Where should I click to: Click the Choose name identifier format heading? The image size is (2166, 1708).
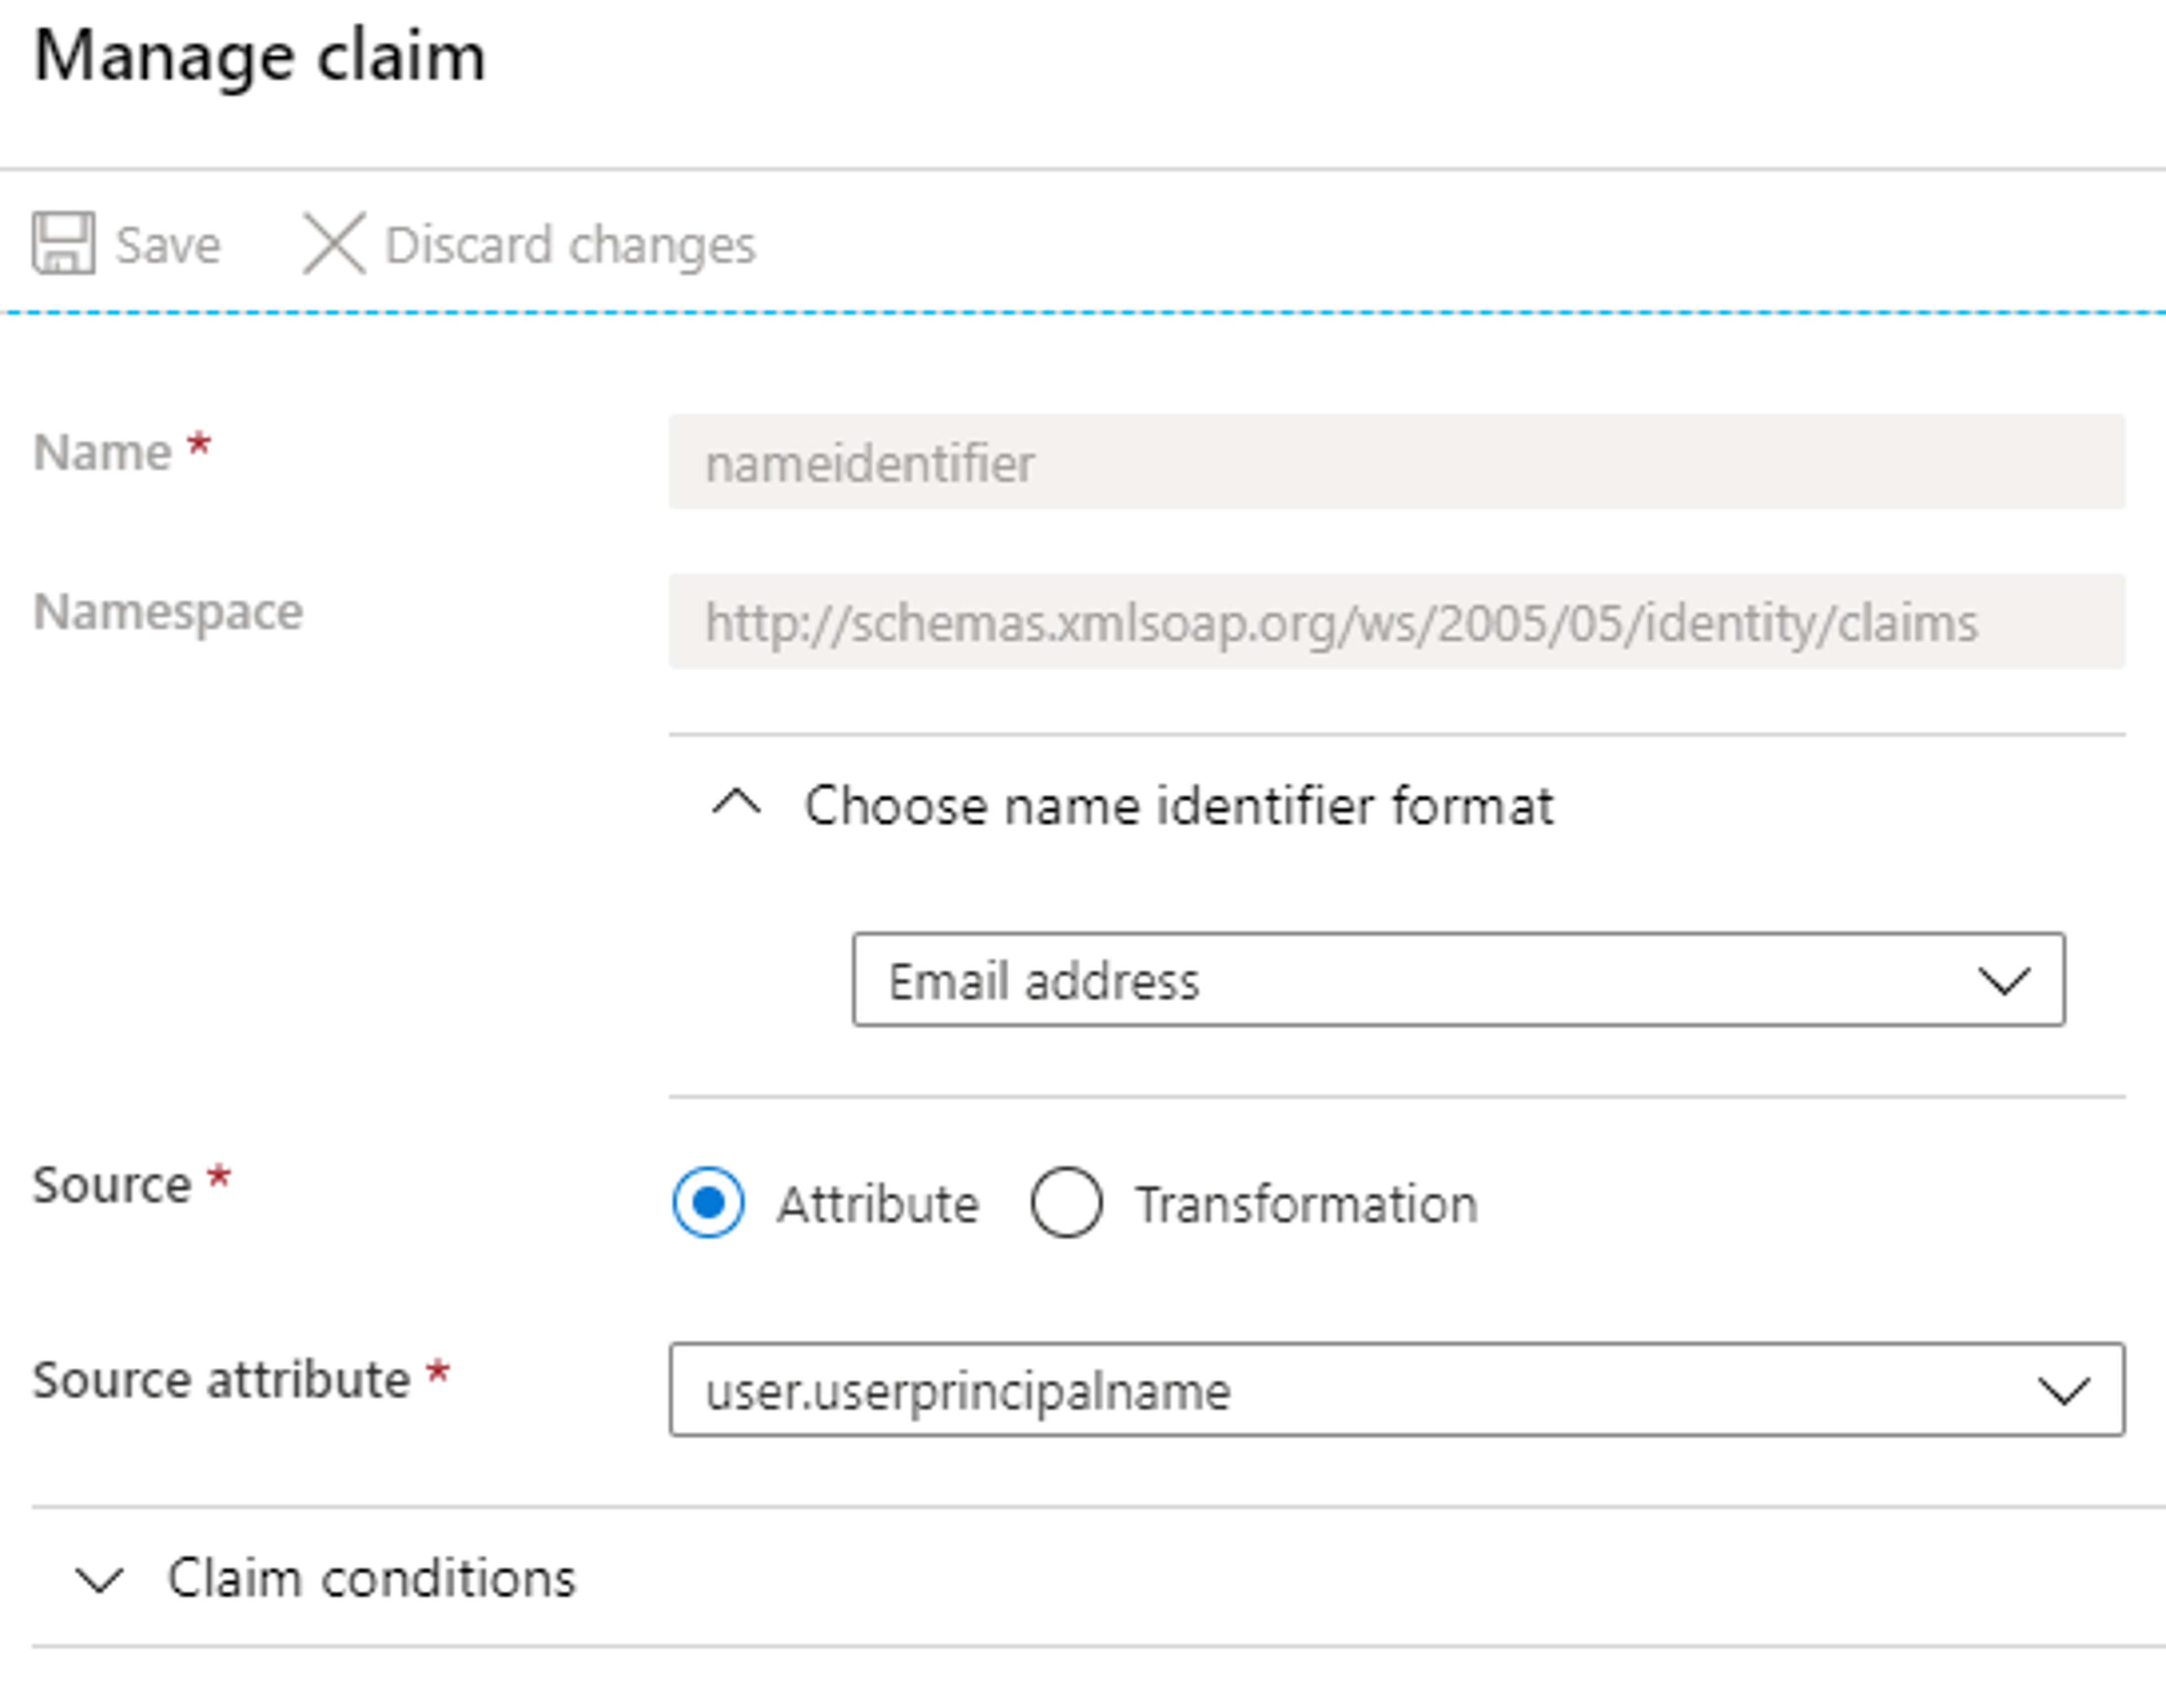[1179, 806]
